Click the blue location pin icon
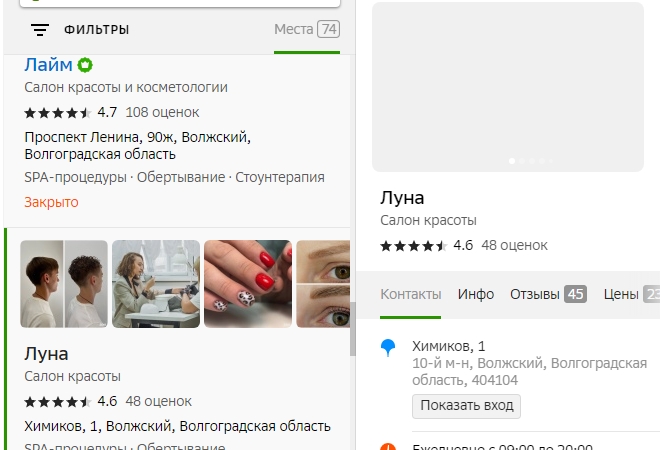 pos(389,347)
